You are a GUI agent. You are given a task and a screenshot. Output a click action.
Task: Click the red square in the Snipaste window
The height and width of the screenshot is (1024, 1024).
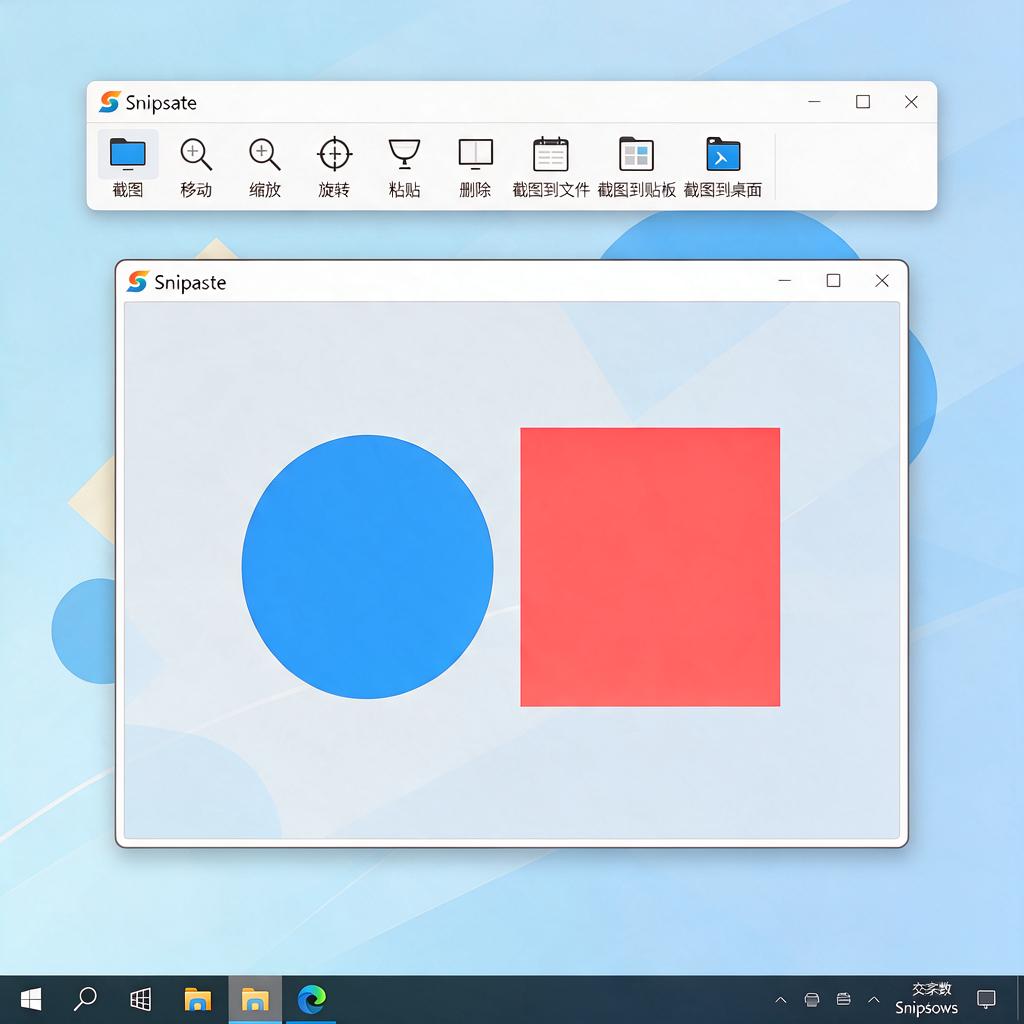pos(650,567)
